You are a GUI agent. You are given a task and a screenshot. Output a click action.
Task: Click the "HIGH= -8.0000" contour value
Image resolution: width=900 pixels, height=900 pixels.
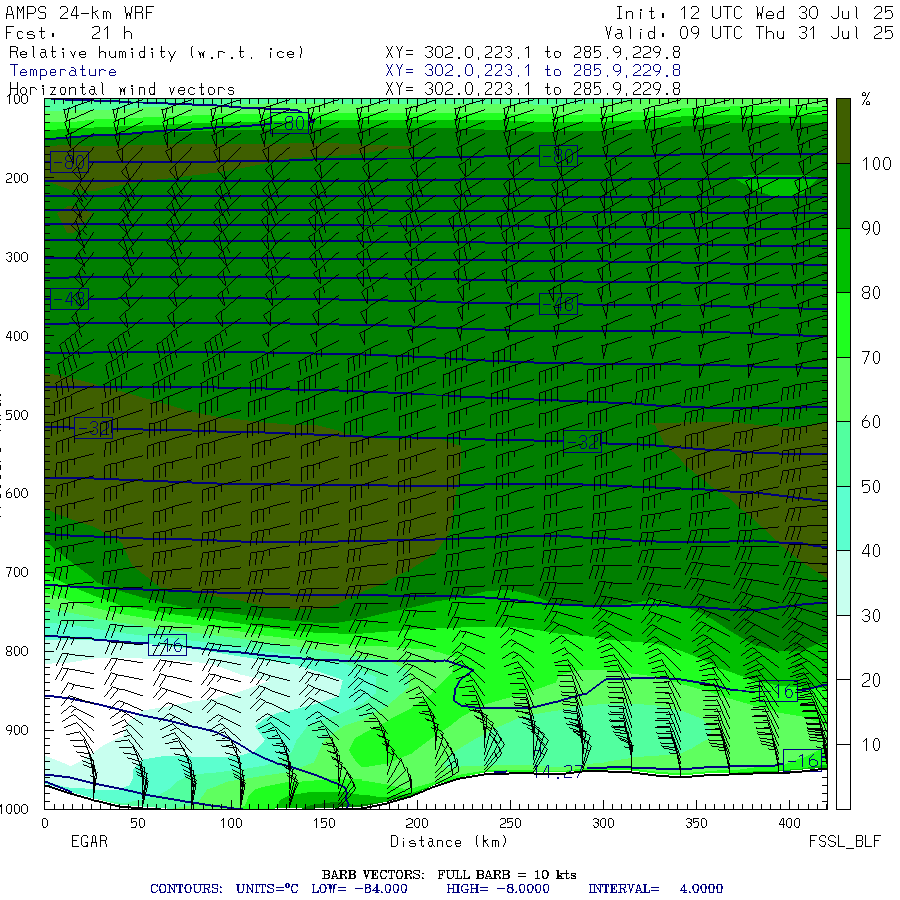(498, 889)
